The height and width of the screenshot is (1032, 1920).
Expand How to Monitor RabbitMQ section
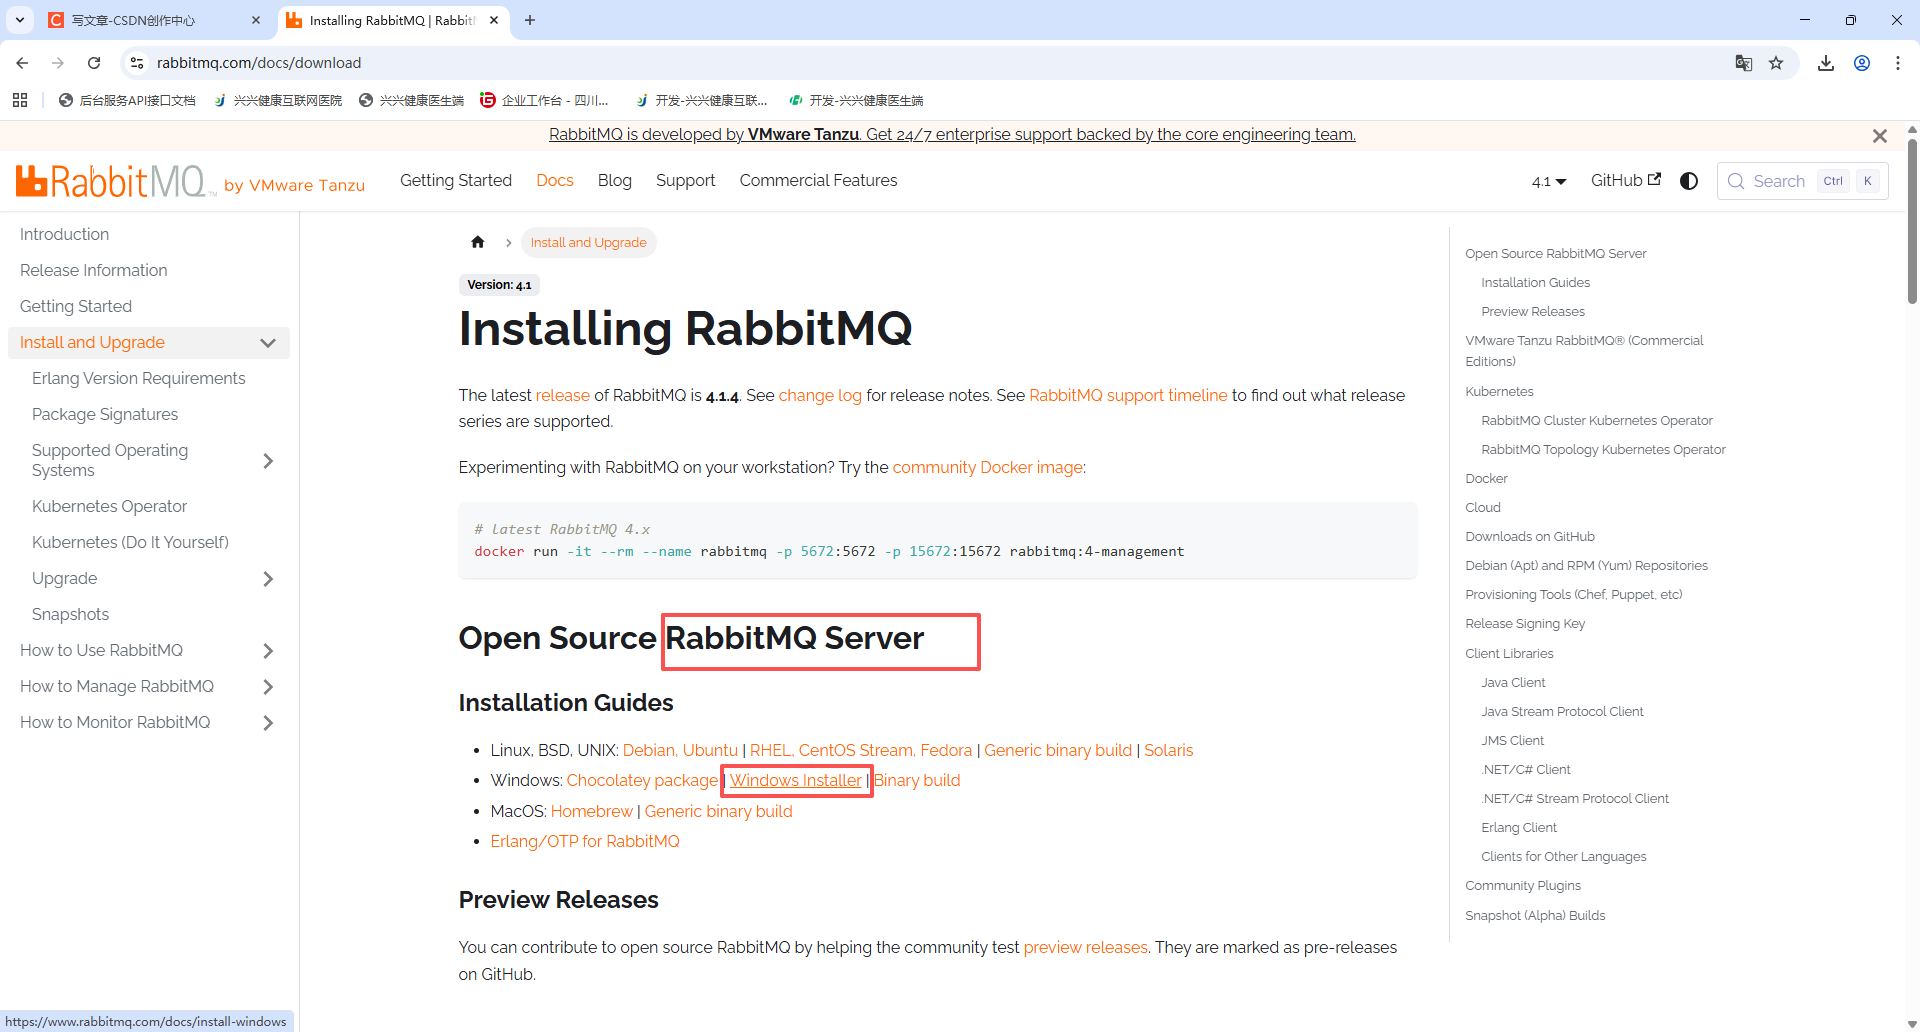coord(268,723)
